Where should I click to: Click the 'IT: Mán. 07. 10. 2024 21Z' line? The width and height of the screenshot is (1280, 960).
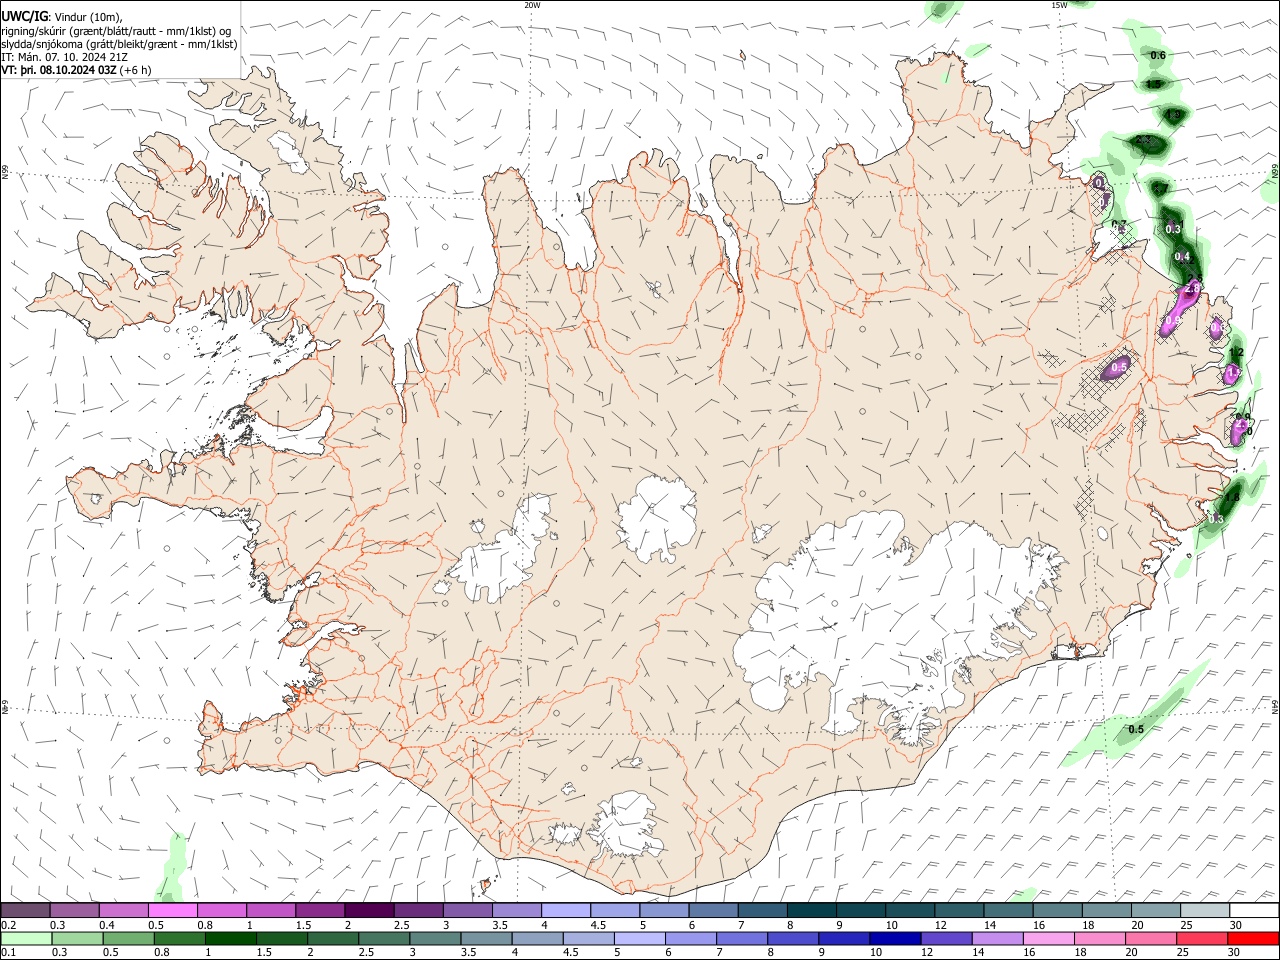[x=64, y=57]
